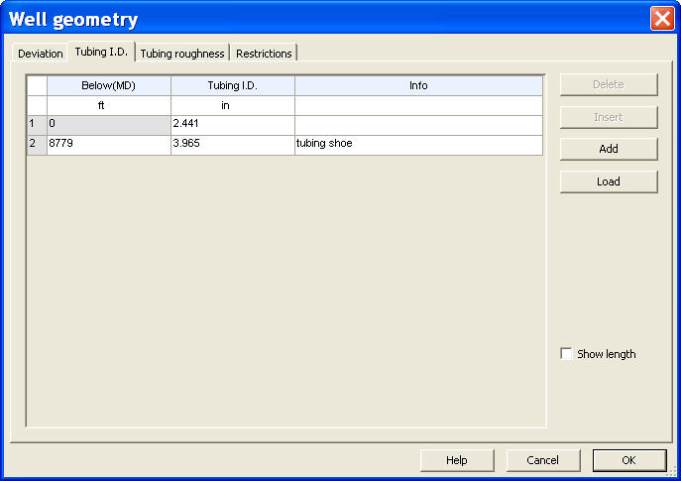
Task: Open the Tubing roughness tab
Action: 182,53
